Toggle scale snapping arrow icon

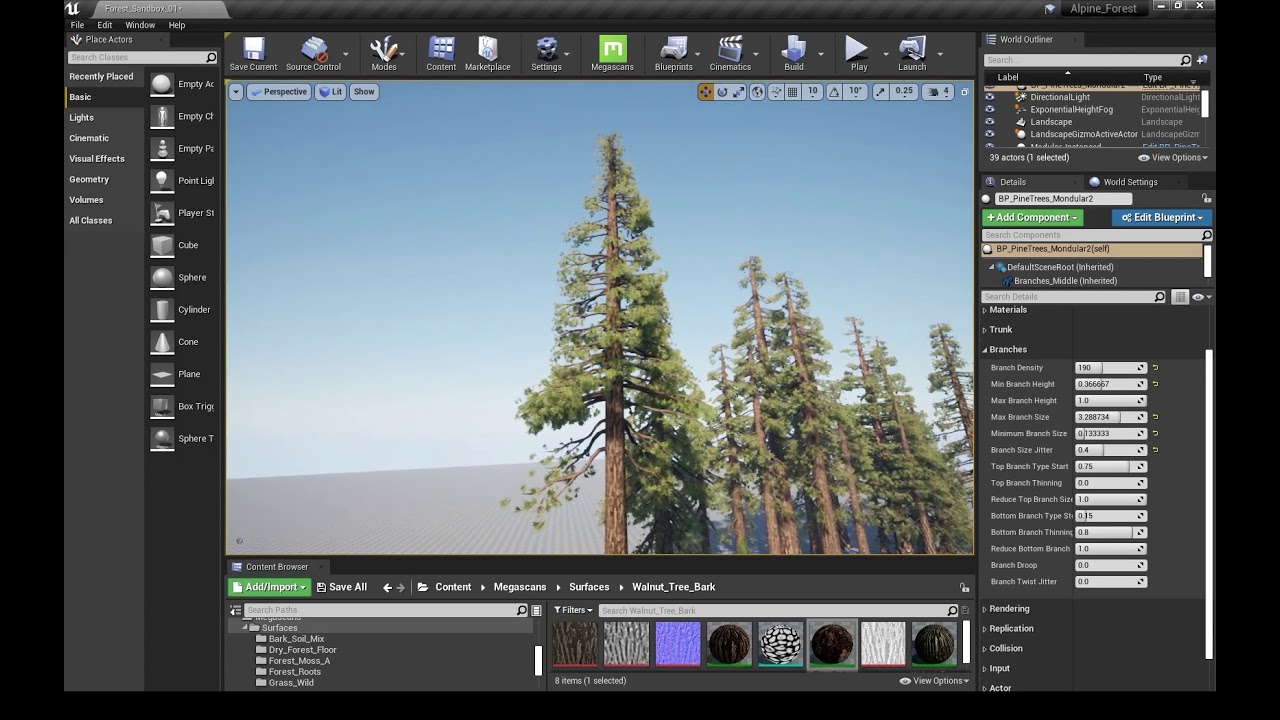(x=880, y=92)
